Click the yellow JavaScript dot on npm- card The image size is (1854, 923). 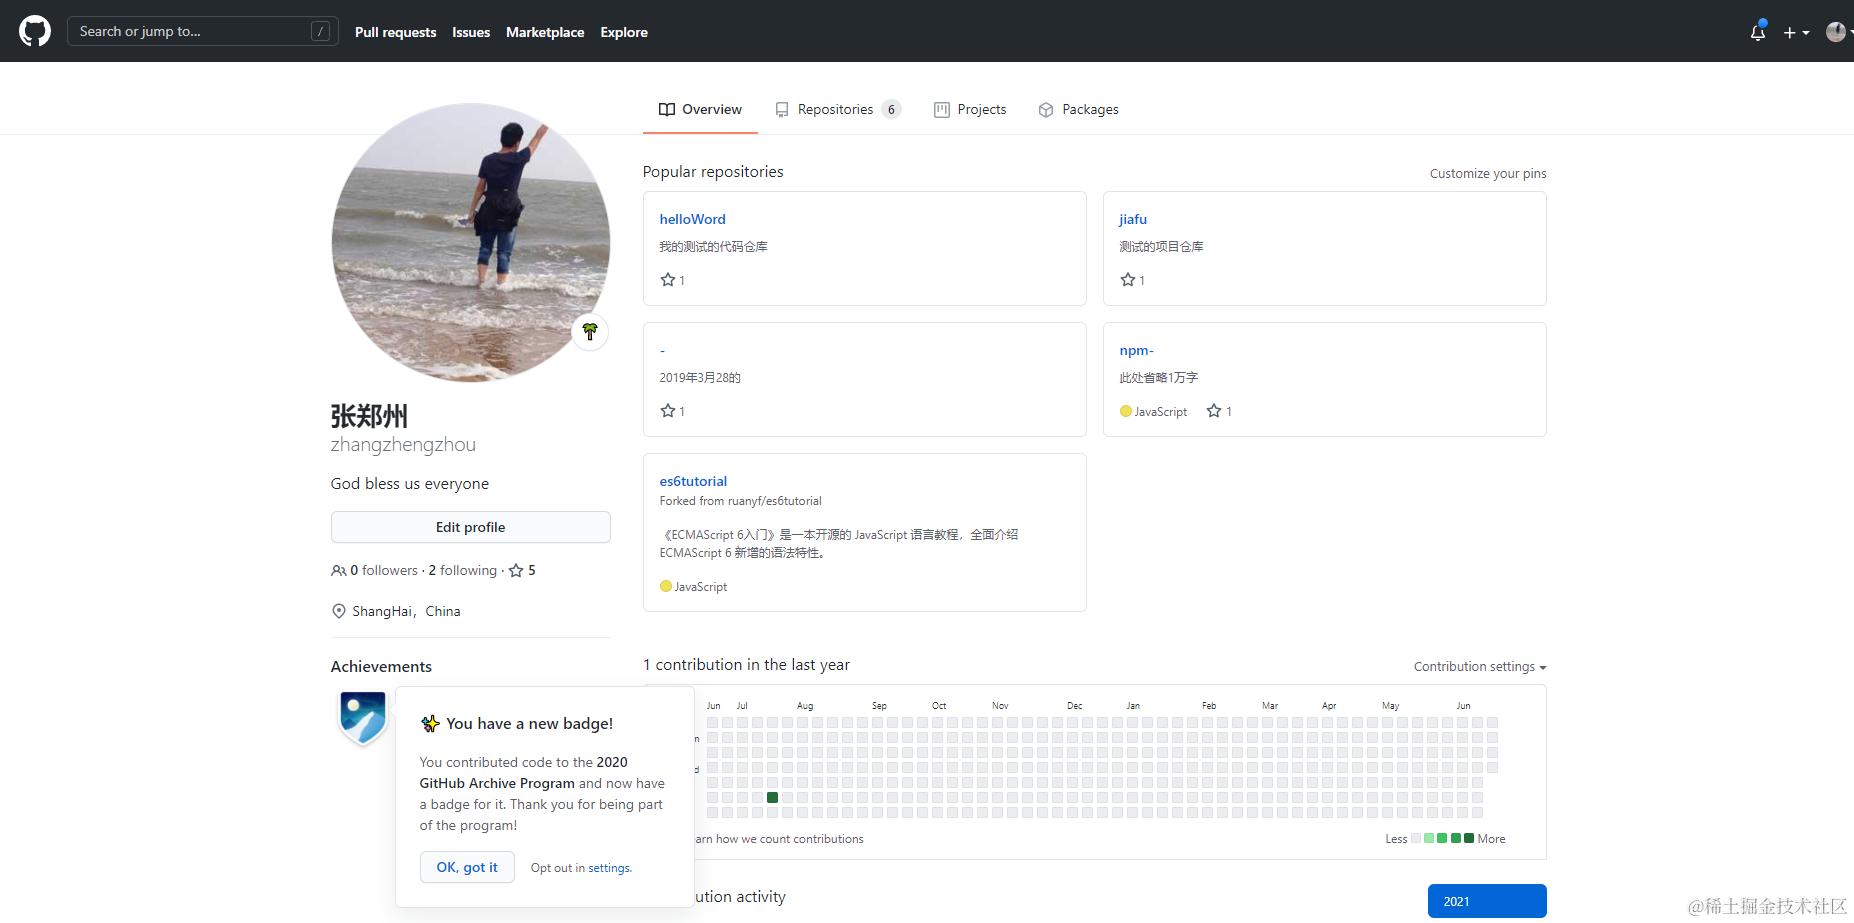1125,411
